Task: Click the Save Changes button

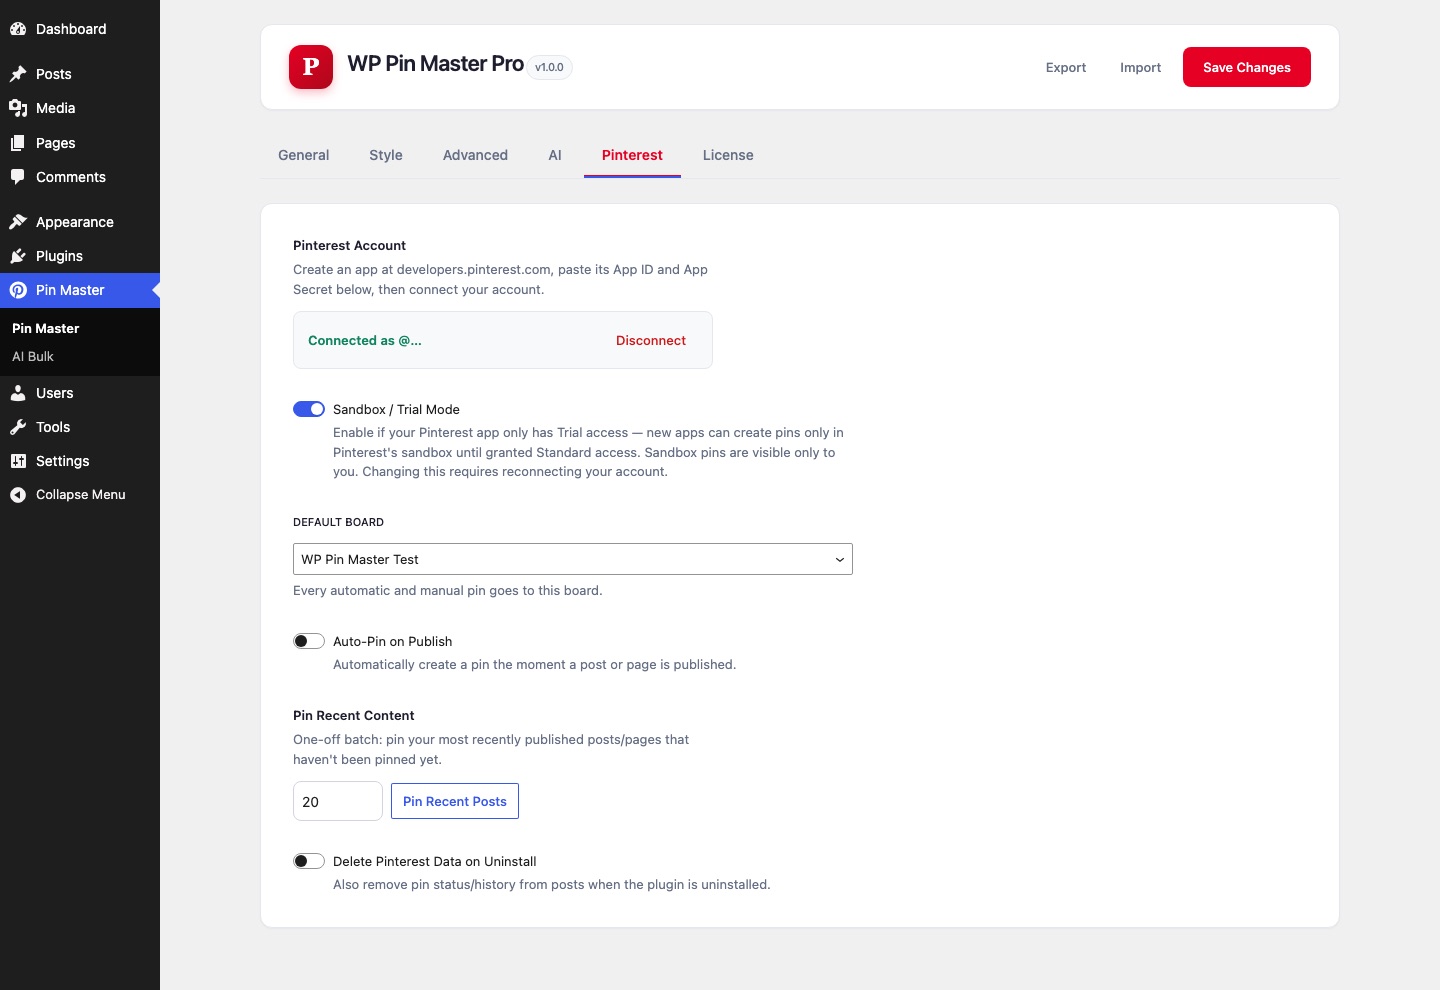Action: [1247, 67]
